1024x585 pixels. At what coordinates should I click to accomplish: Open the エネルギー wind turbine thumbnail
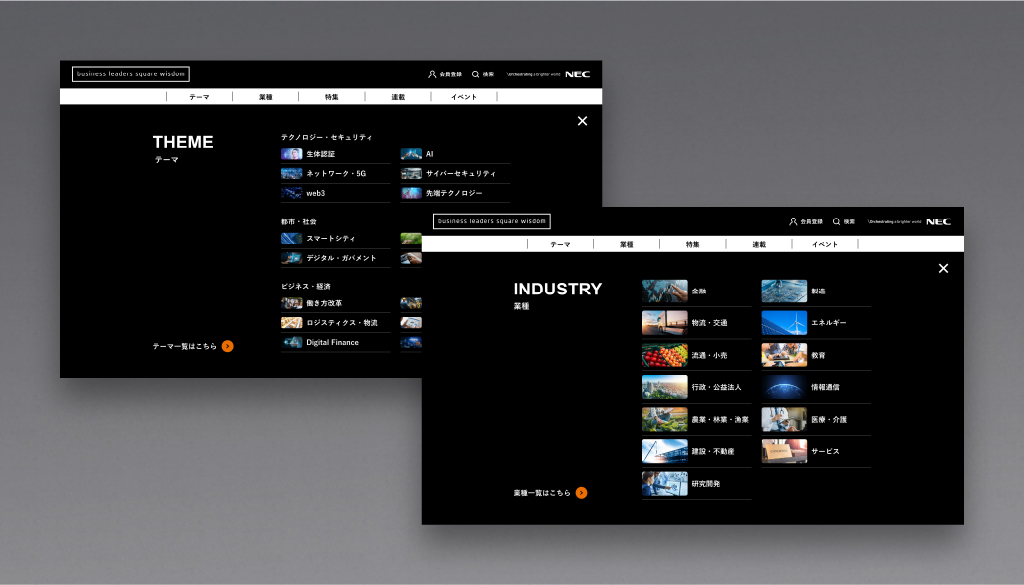[x=784, y=323]
